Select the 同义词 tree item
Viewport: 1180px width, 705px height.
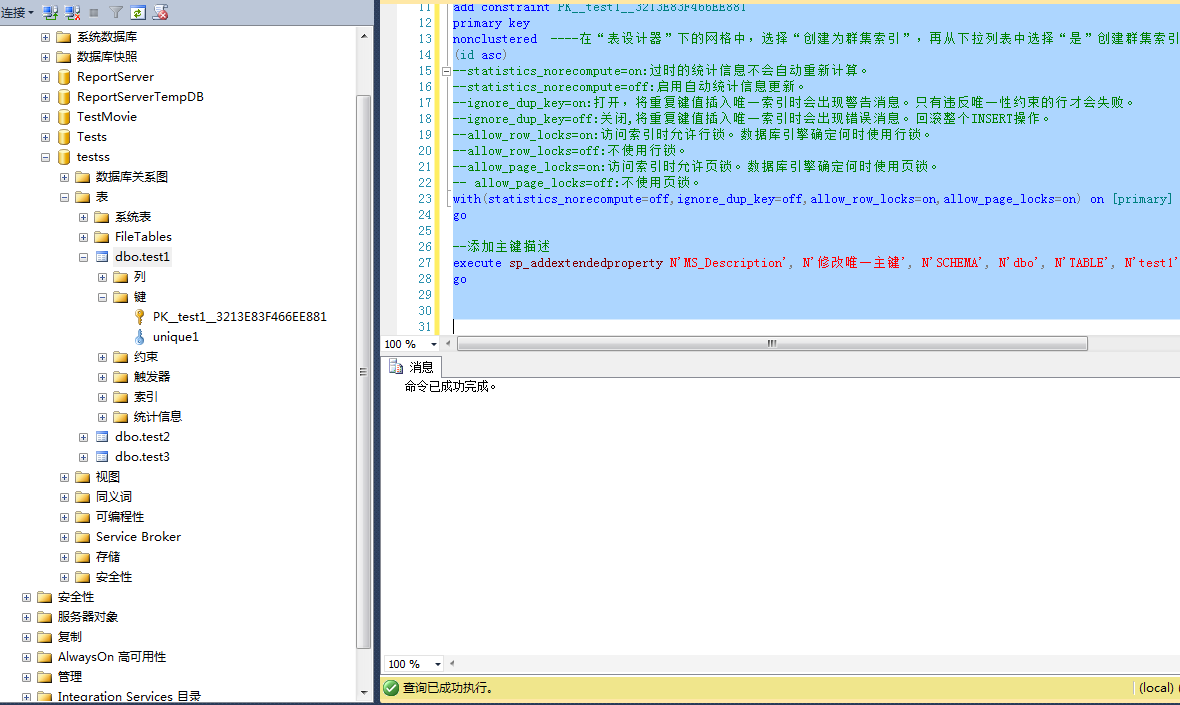tap(114, 497)
